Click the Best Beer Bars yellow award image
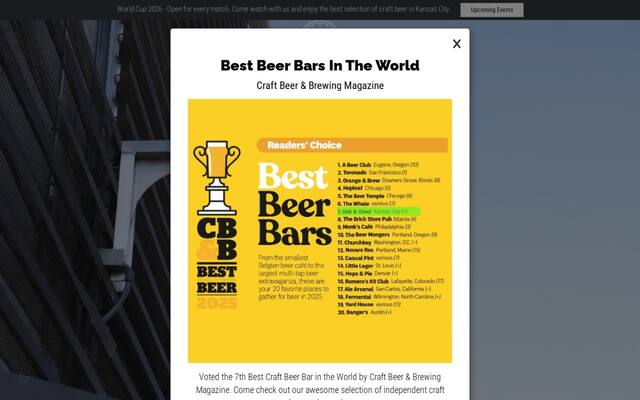Image resolution: width=640 pixels, height=400 pixels. 320,231
